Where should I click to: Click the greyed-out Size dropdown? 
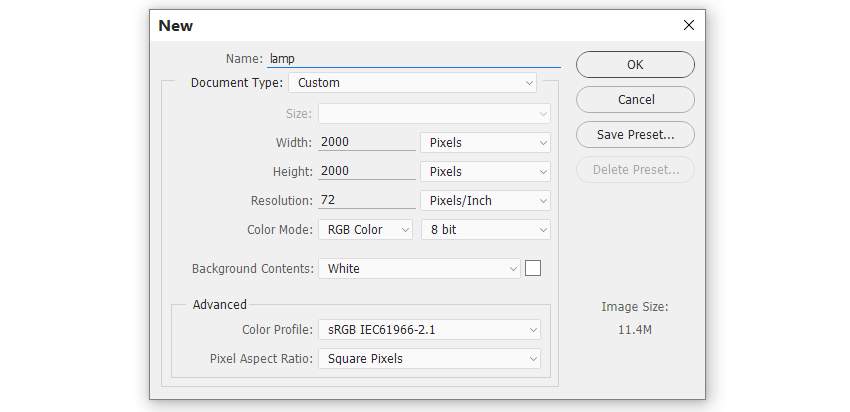[434, 114]
